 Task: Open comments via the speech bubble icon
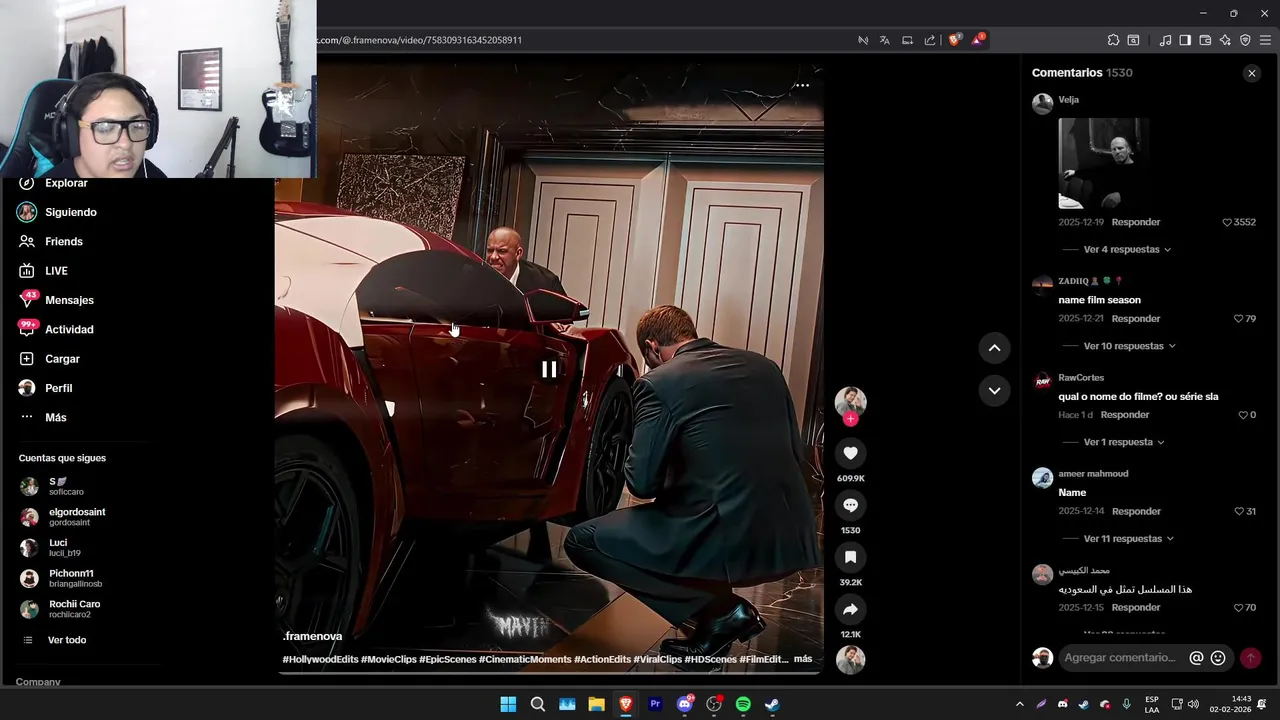tap(850, 505)
